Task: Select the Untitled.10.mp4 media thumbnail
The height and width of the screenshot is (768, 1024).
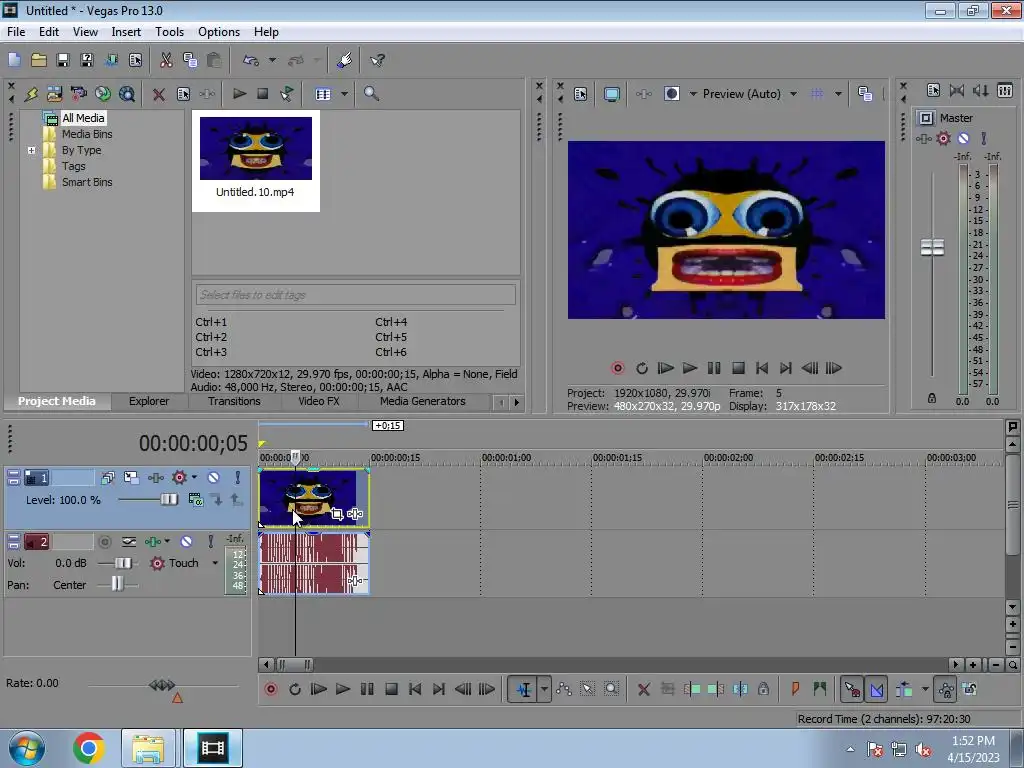Action: (256, 161)
